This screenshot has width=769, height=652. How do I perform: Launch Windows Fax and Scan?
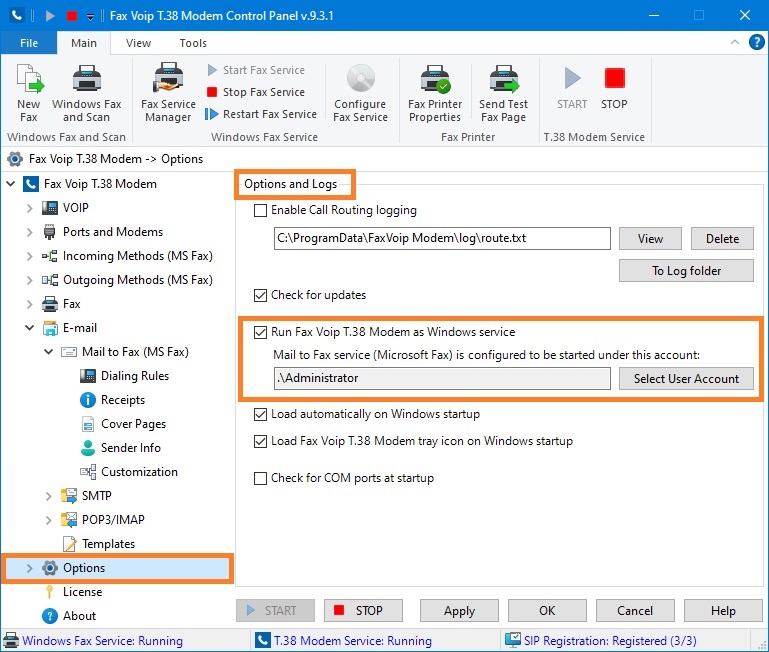(87, 93)
